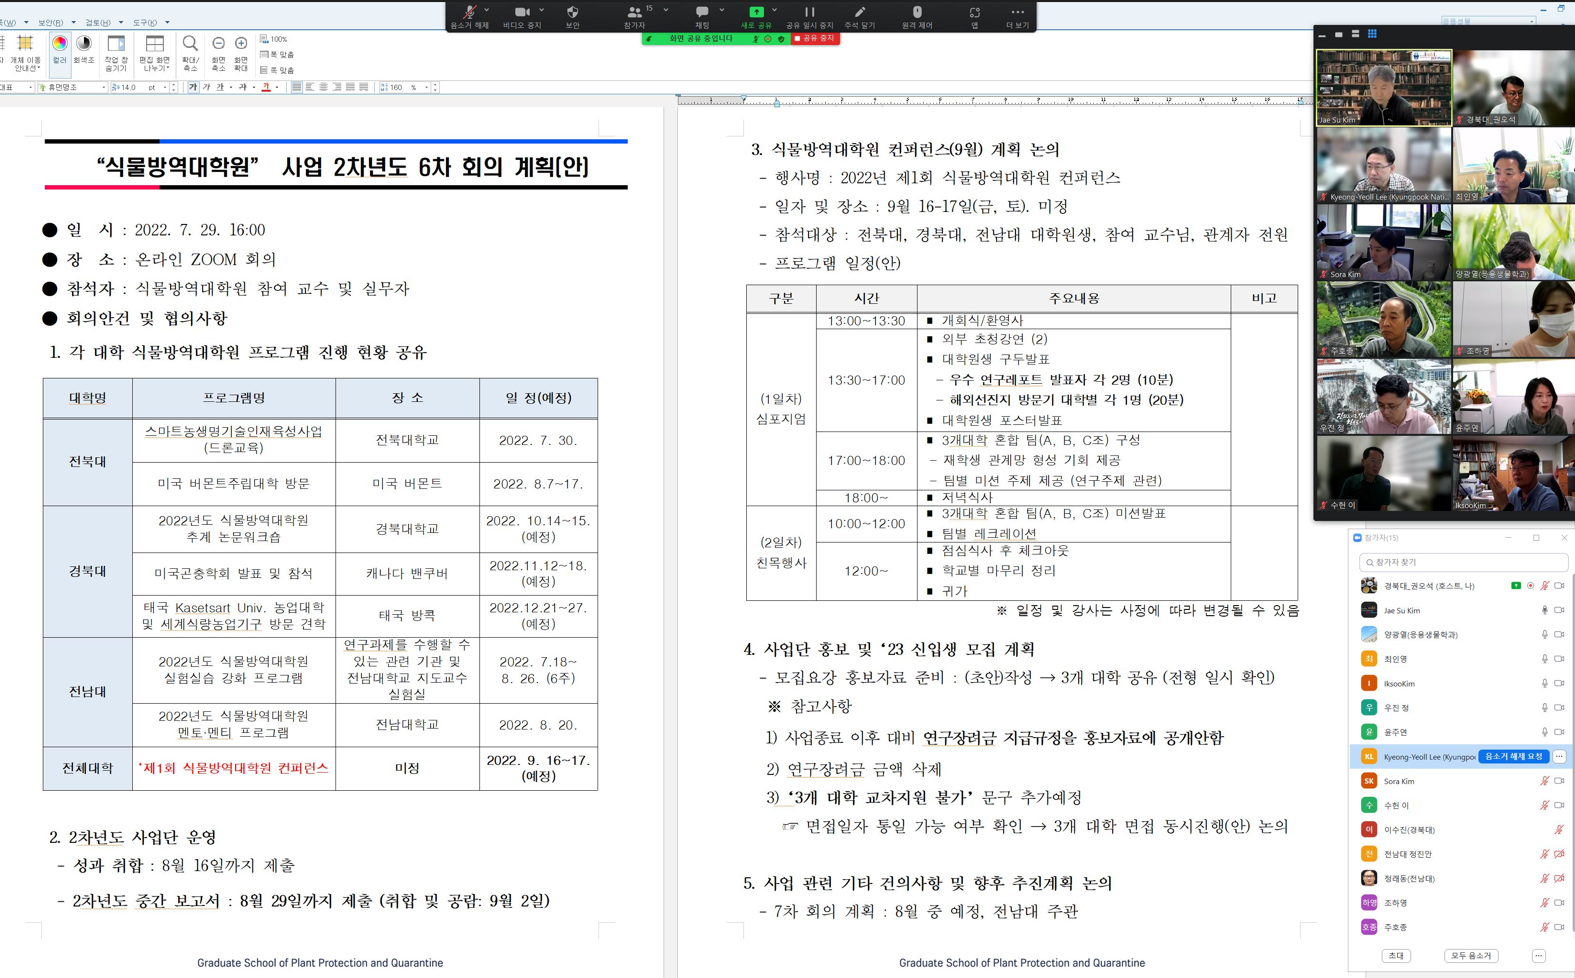Viewport: 1575px width, 978px height.
Task: Toggle bold text formatting
Action: click(x=193, y=88)
